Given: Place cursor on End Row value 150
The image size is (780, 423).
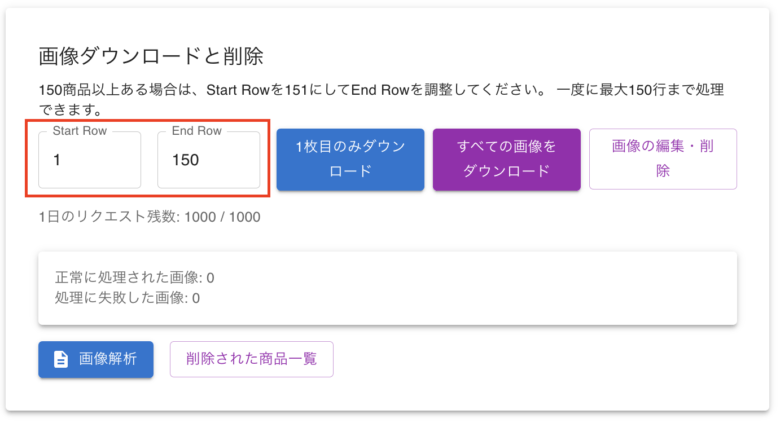Looking at the screenshot, I should tap(186, 159).
